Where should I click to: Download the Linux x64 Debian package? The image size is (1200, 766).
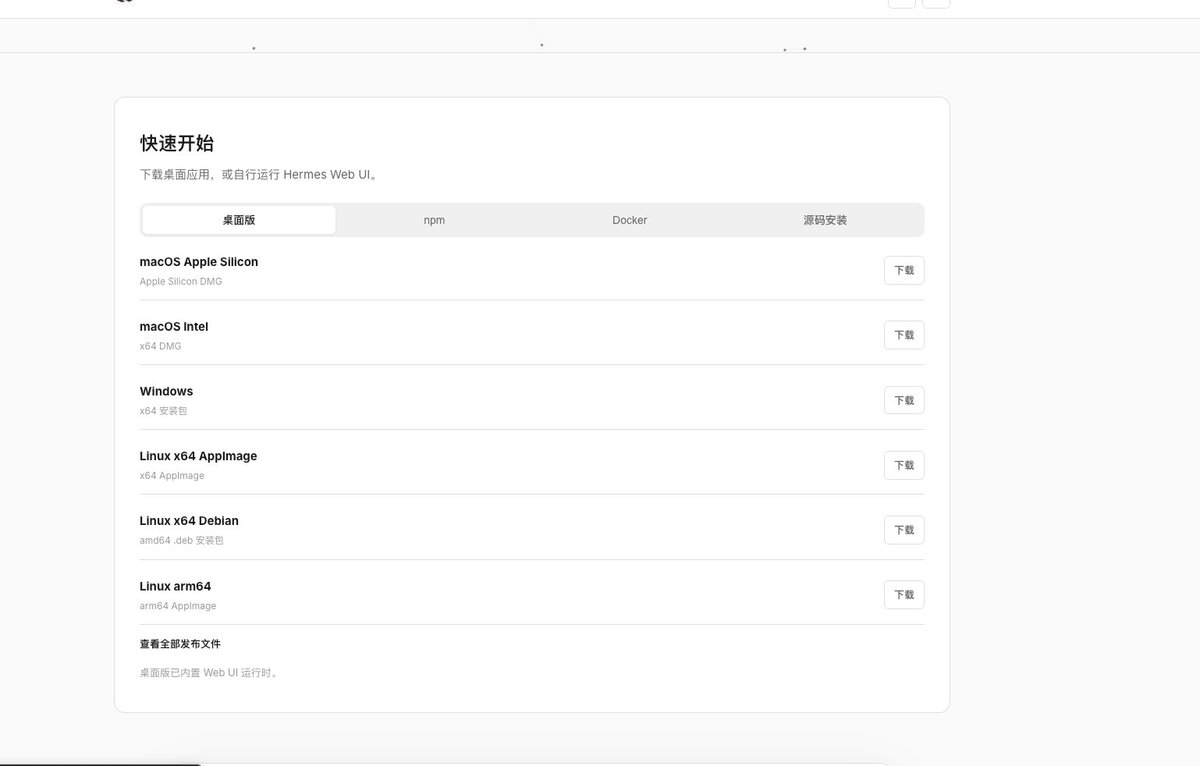904,530
